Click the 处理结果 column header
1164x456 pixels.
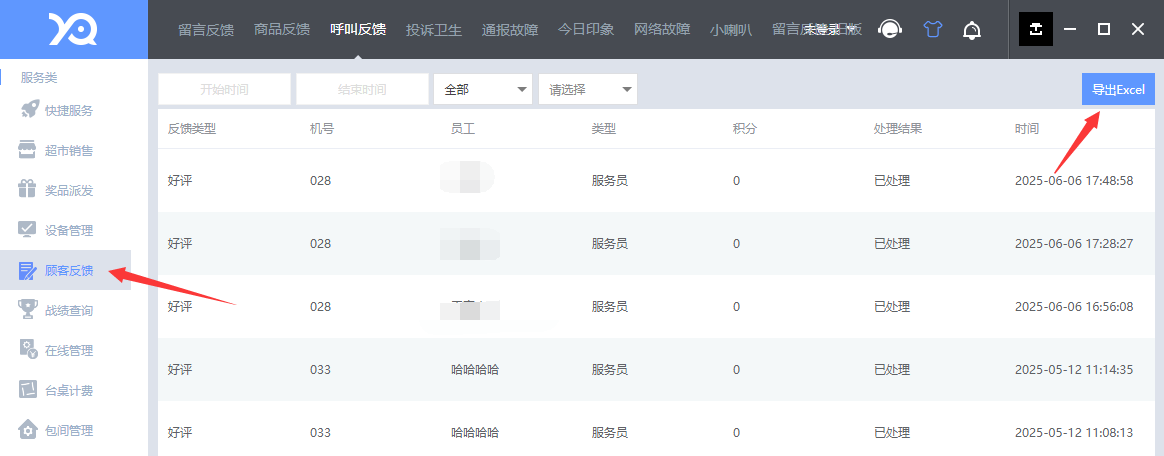click(x=898, y=128)
